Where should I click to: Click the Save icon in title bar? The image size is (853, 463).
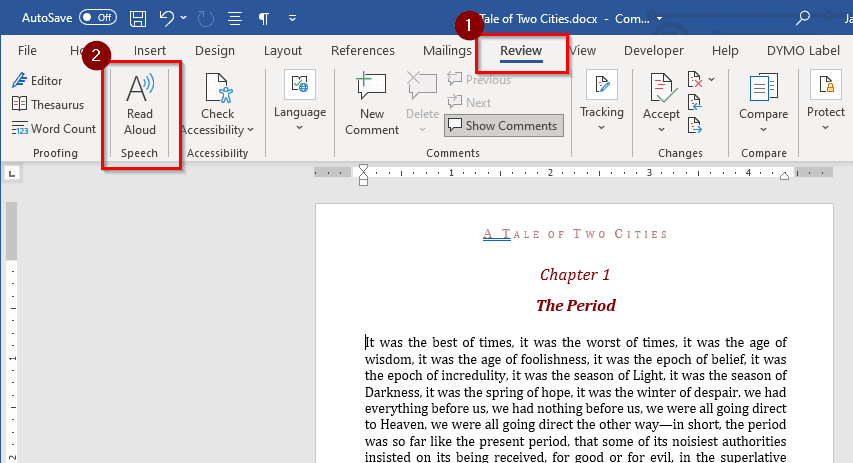[138, 18]
